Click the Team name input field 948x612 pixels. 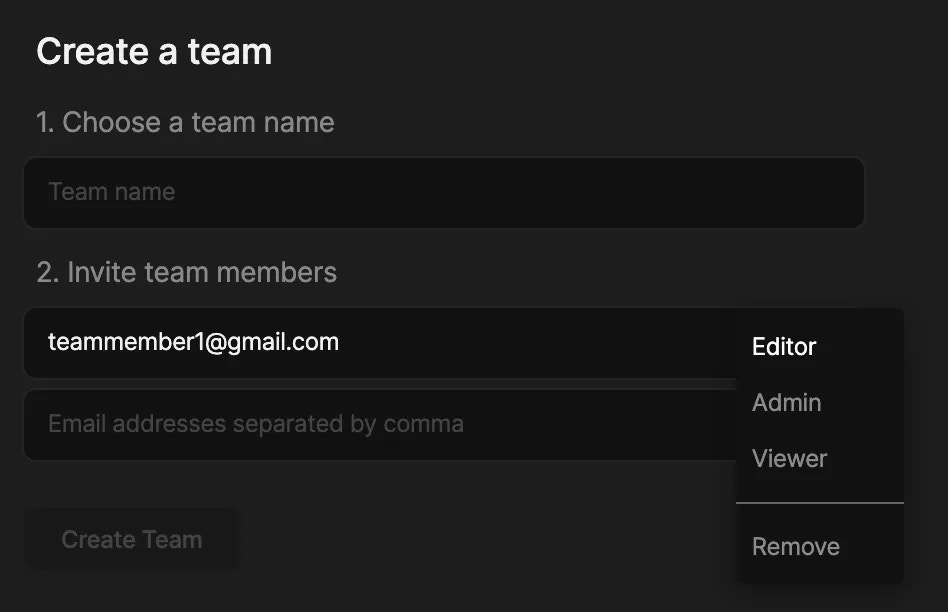(443, 192)
